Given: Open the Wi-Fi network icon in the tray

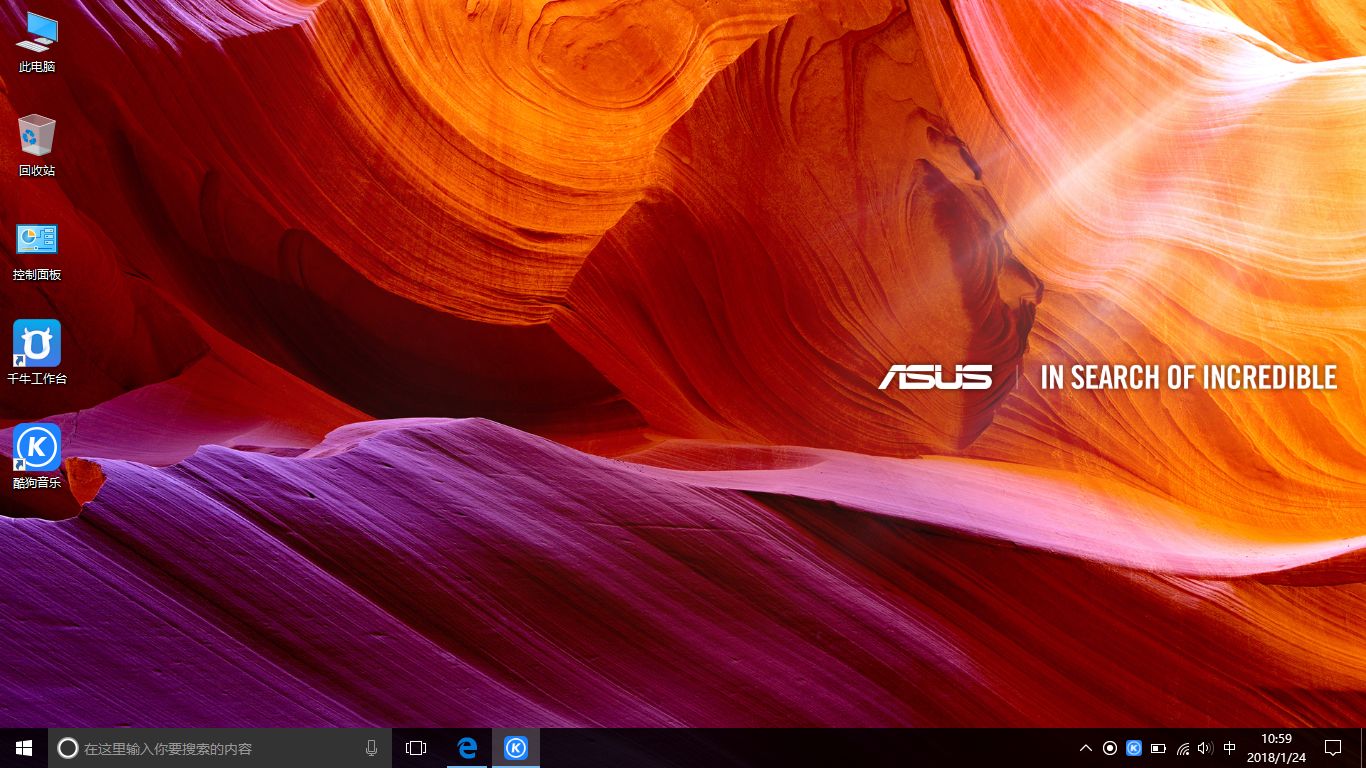Looking at the screenshot, I should coord(1181,747).
